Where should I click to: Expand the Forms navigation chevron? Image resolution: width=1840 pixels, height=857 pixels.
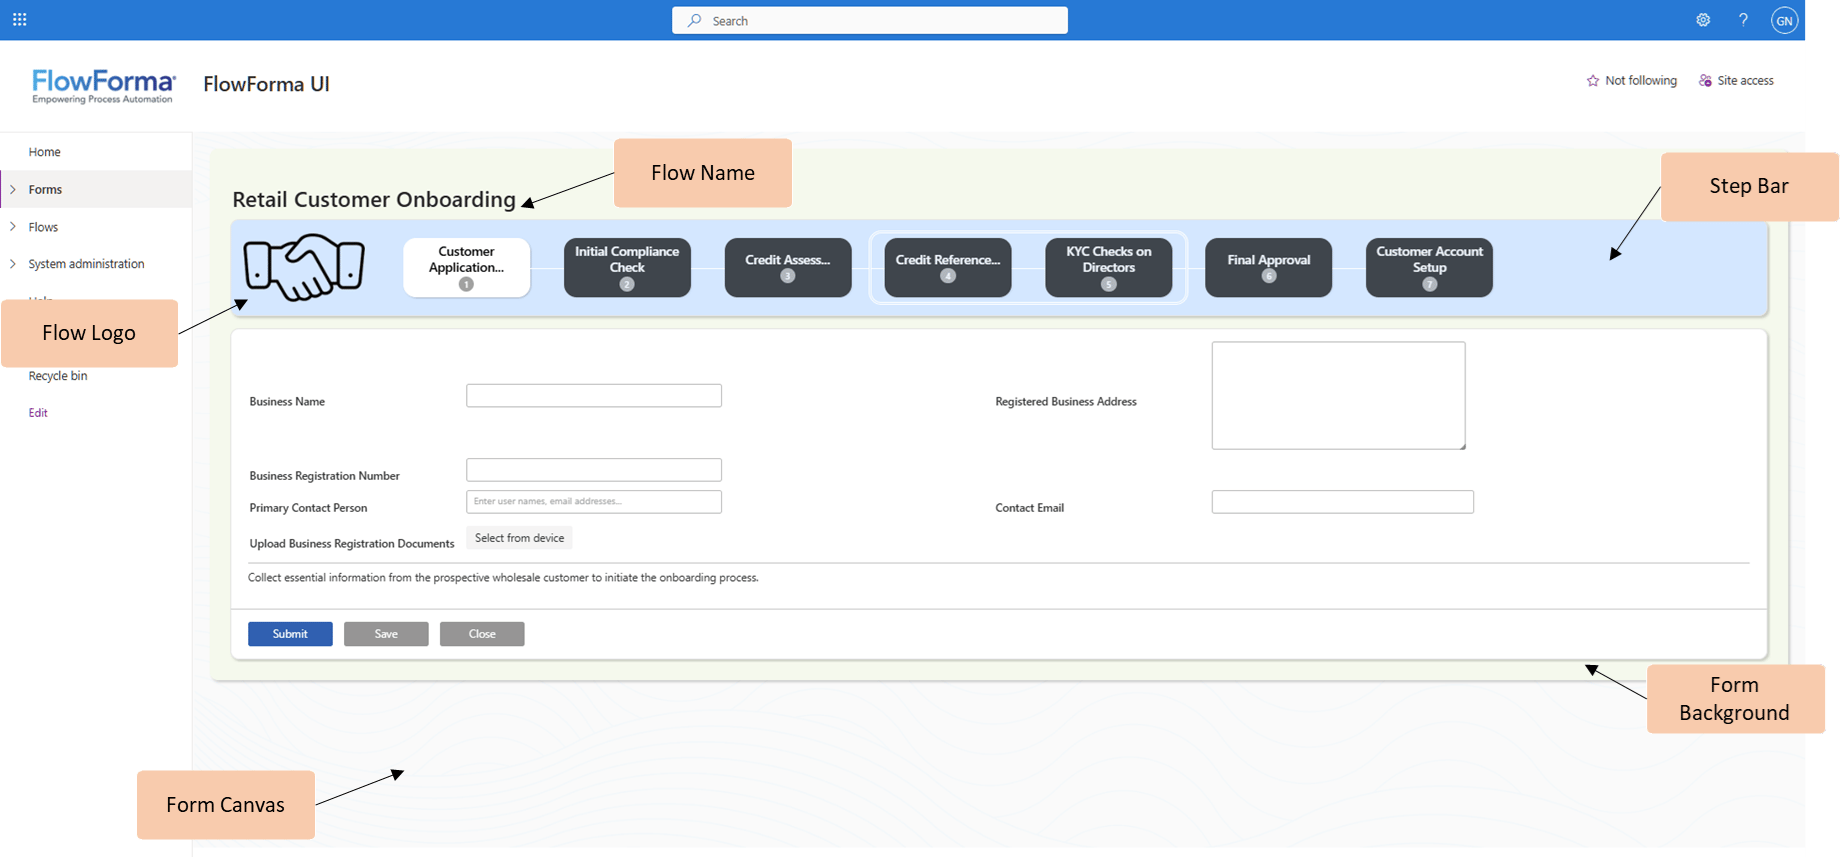click(13, 189)
